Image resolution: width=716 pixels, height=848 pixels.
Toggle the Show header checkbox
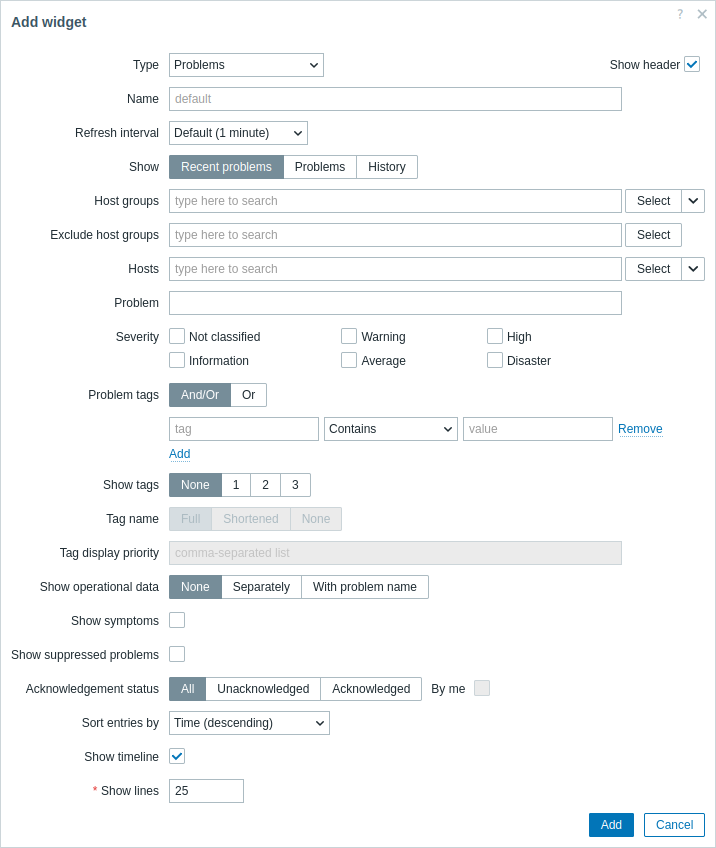point(692,64)
